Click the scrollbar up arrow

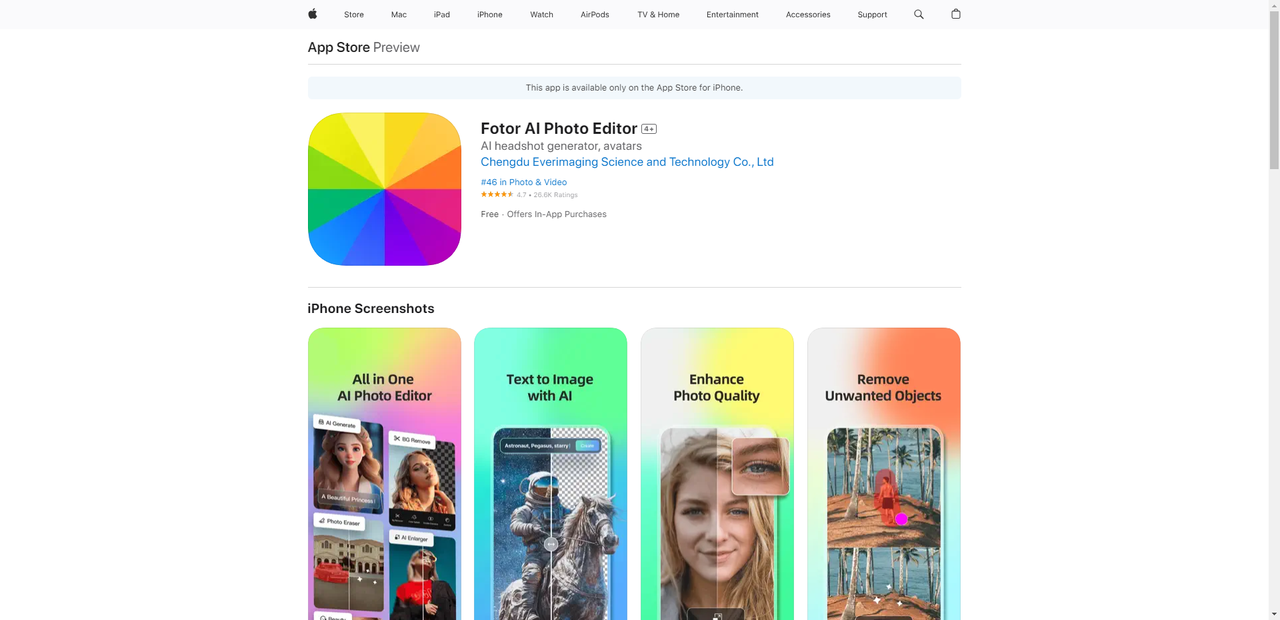(1273, 6)
